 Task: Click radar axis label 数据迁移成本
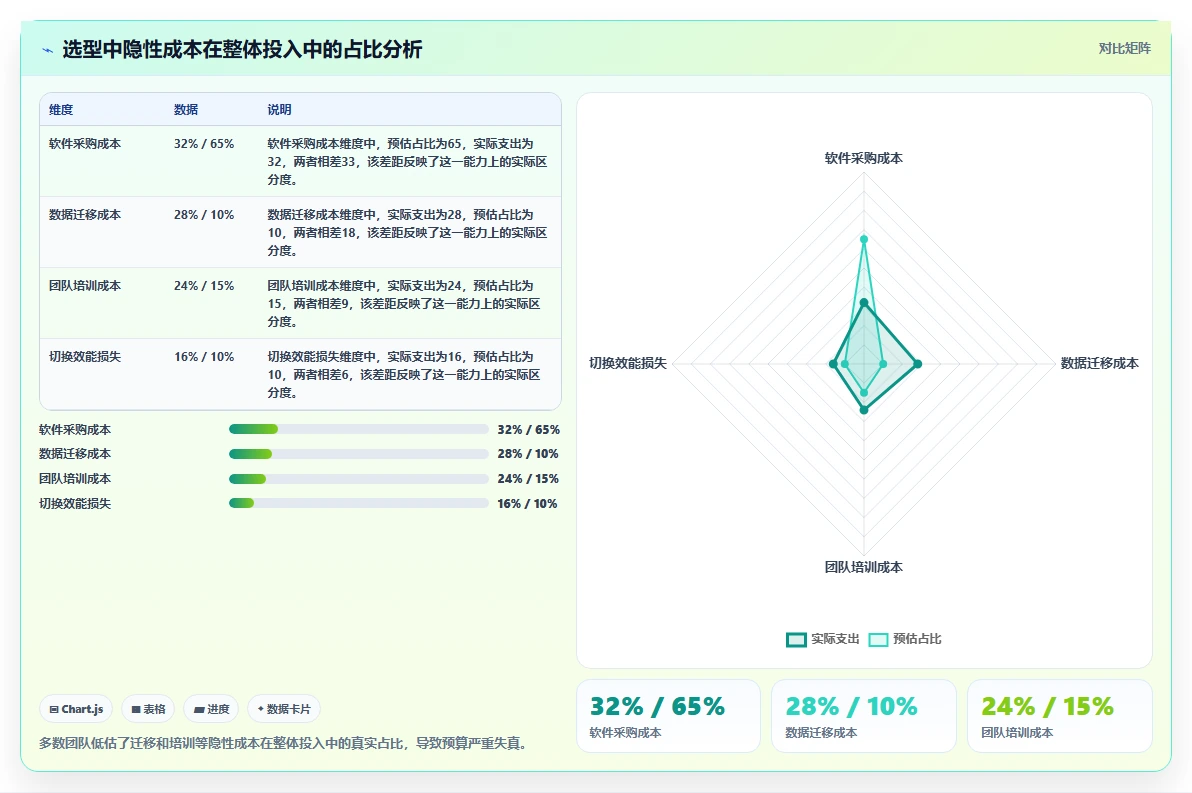tap(1099, 363)
